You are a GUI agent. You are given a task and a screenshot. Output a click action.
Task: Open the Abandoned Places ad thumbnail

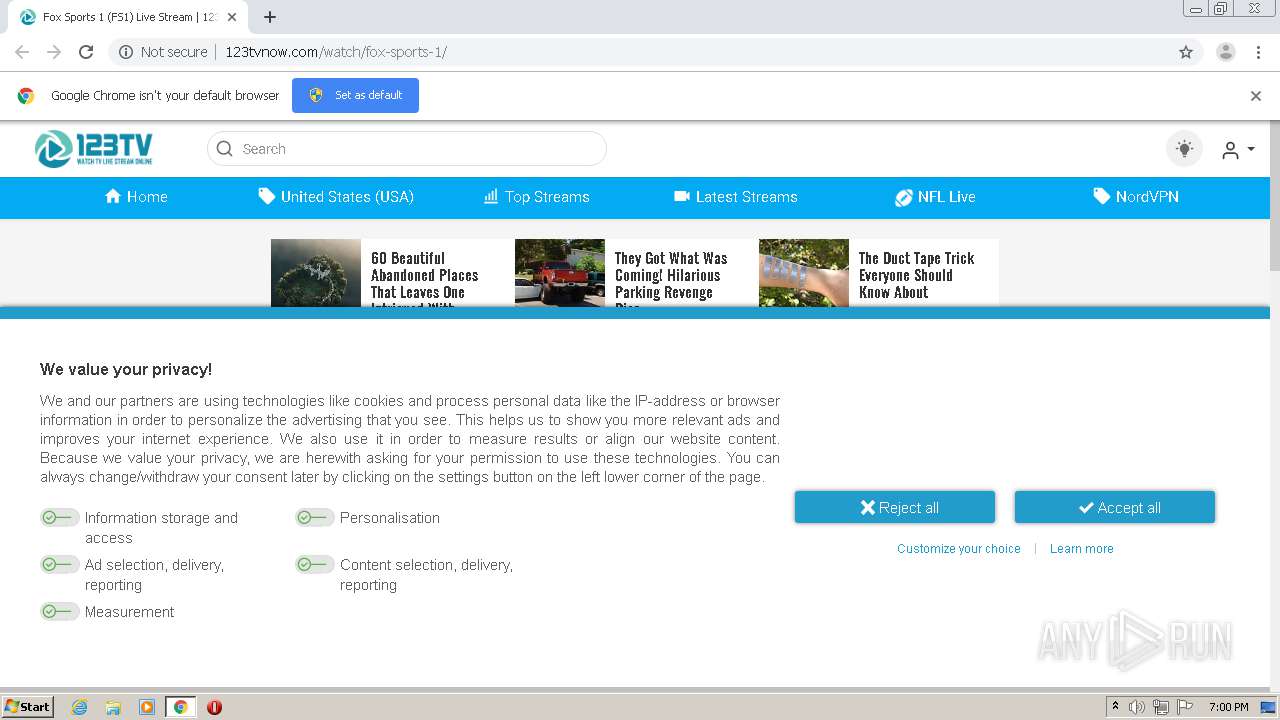316,273
